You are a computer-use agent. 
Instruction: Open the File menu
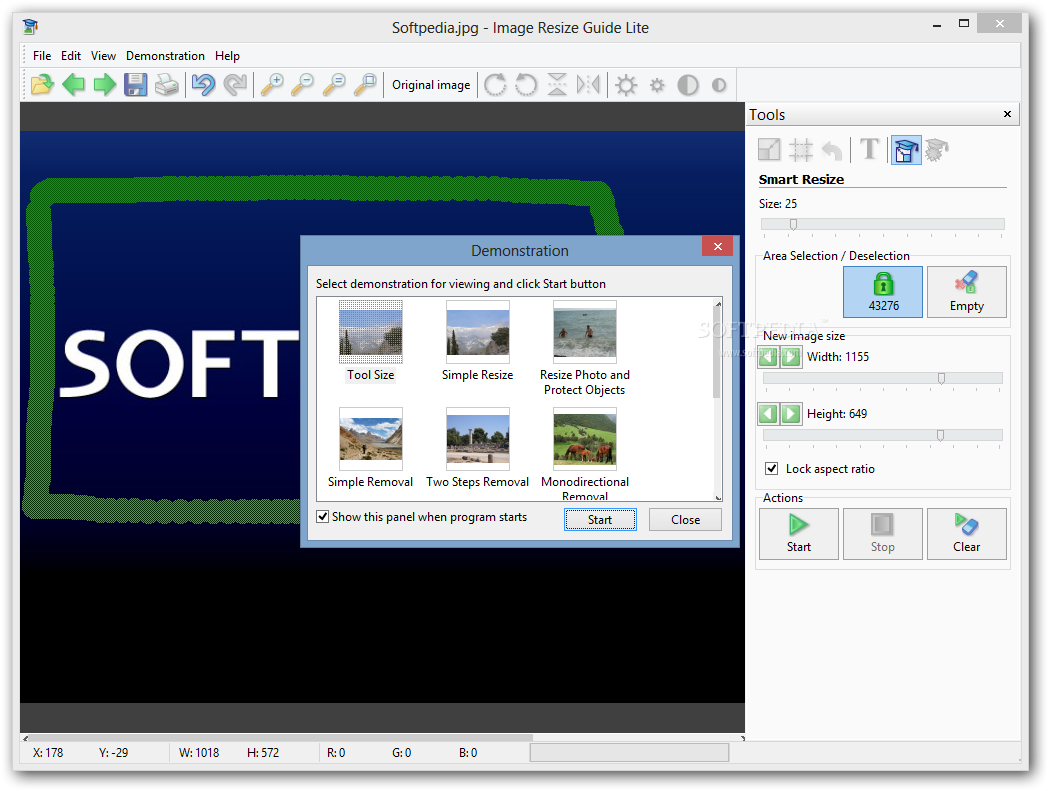(42, 56)
